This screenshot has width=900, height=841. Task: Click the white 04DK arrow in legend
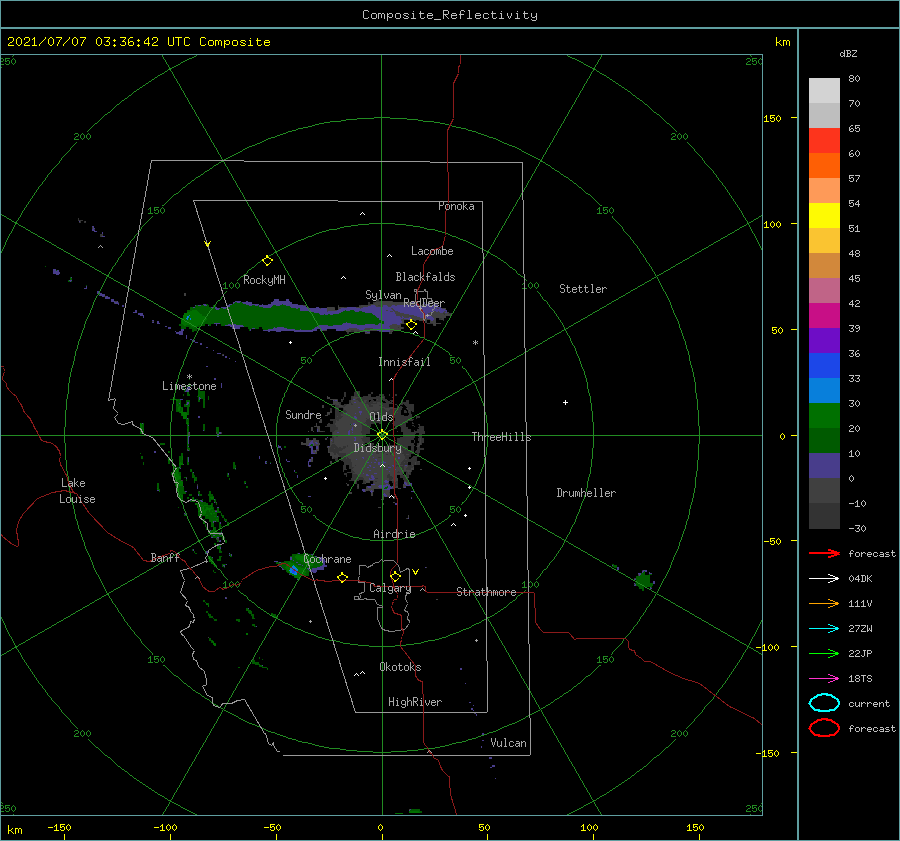[x=824, y=578]
